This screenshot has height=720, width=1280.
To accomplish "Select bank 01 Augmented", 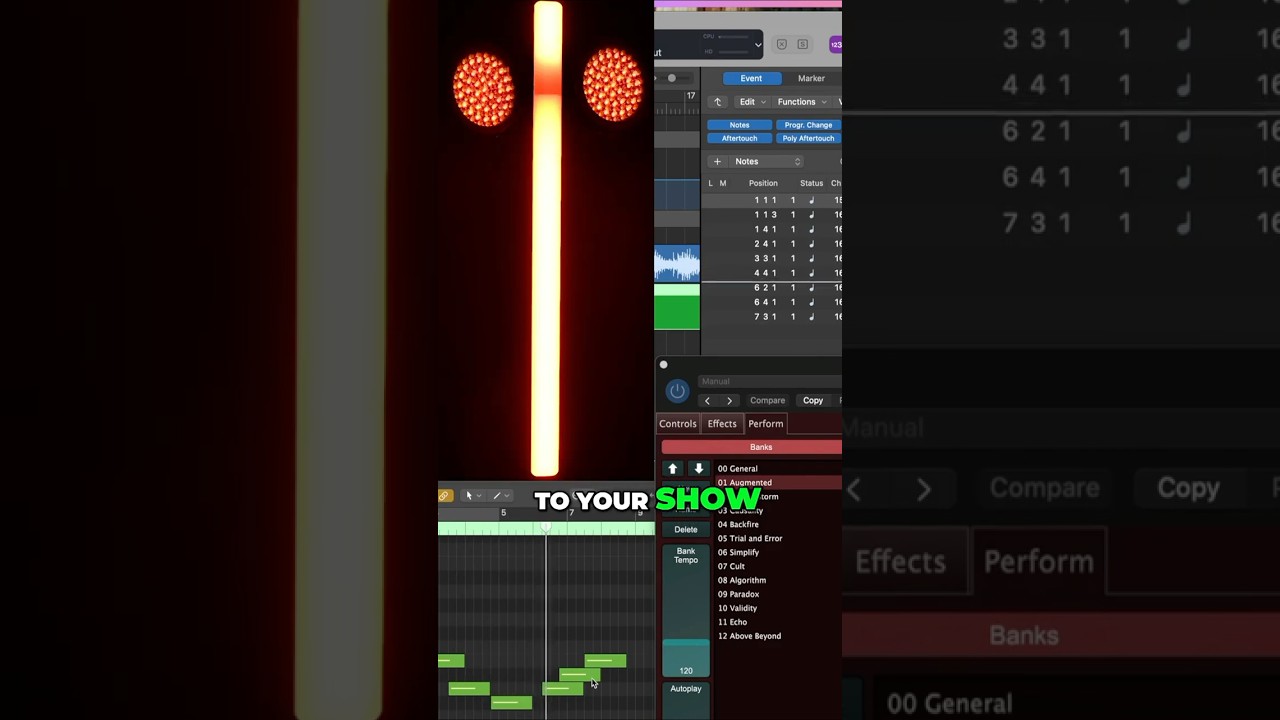I will tap(777, 483).
